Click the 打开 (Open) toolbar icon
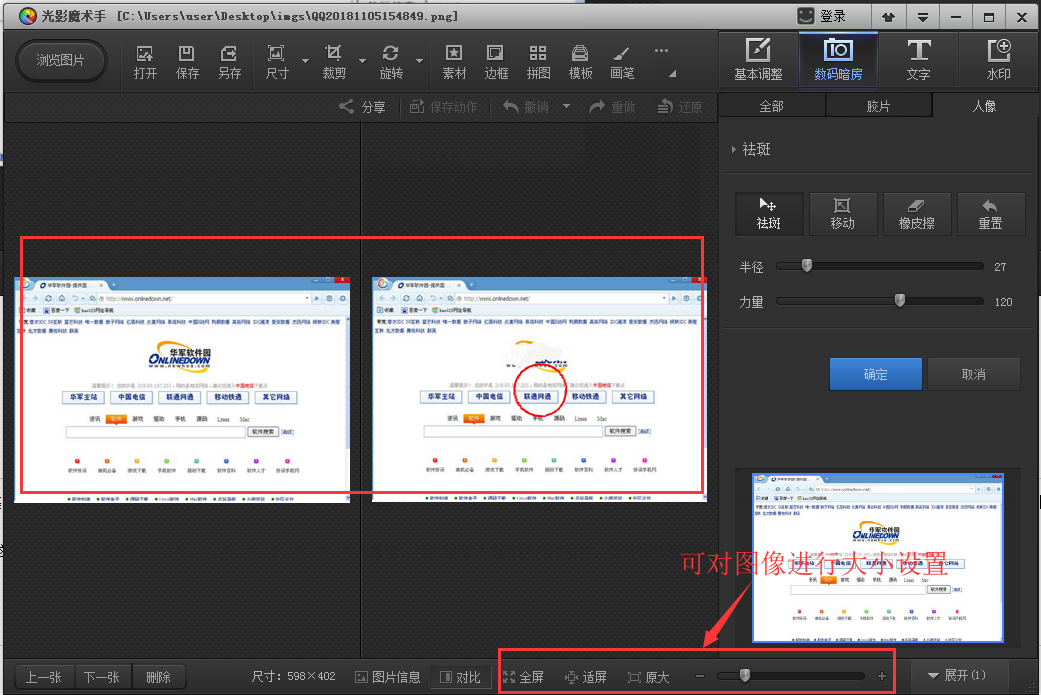The width and height of the screenshot is (1041, 695). pos(145,61)
